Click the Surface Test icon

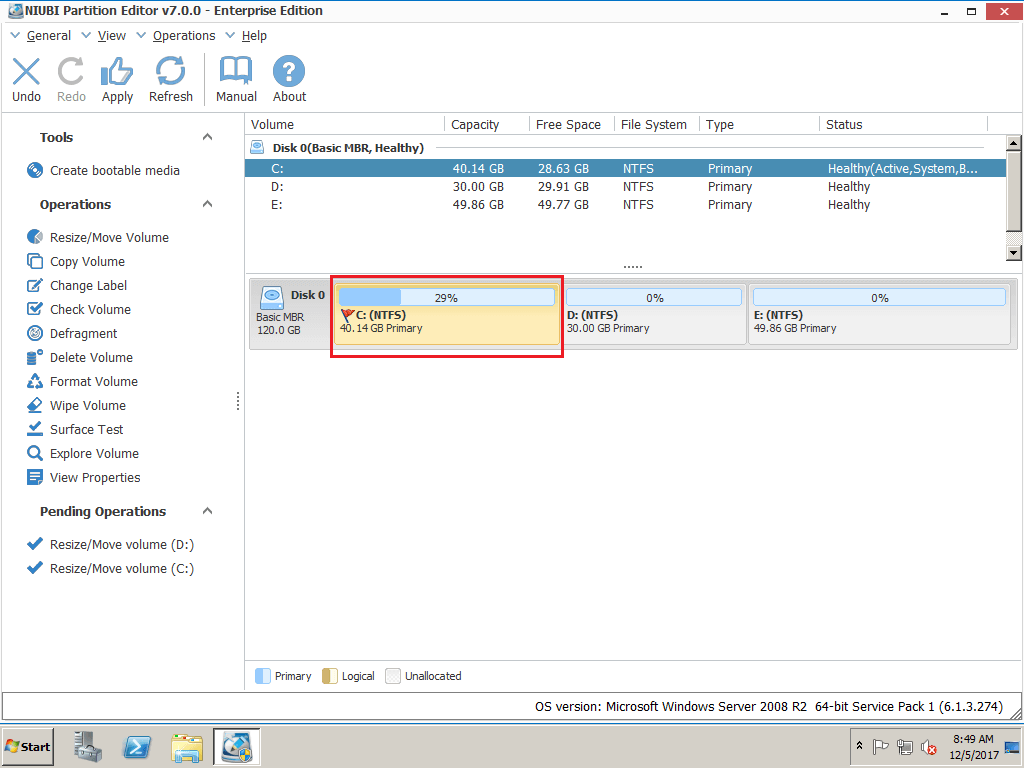(x=35, y=429)
